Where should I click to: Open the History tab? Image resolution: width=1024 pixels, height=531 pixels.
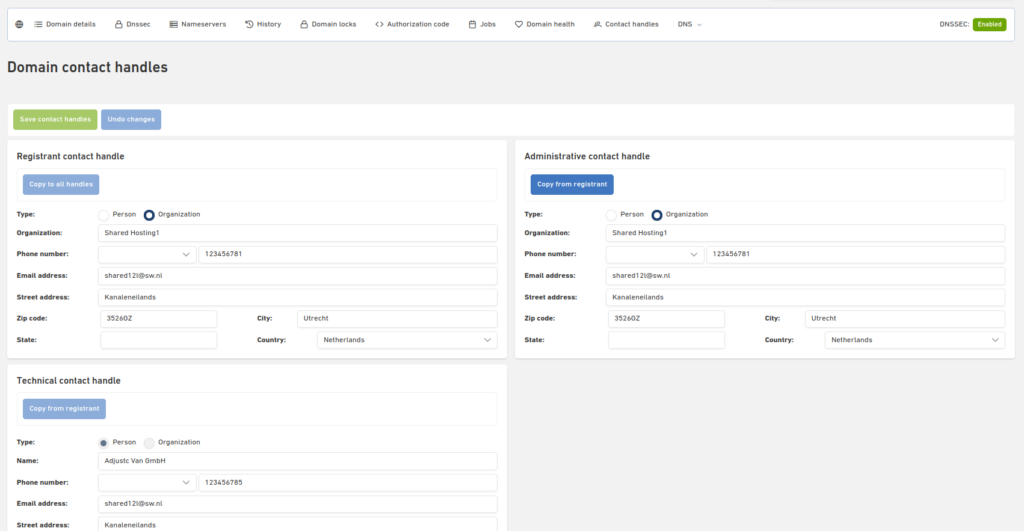(x=263, y=24)
